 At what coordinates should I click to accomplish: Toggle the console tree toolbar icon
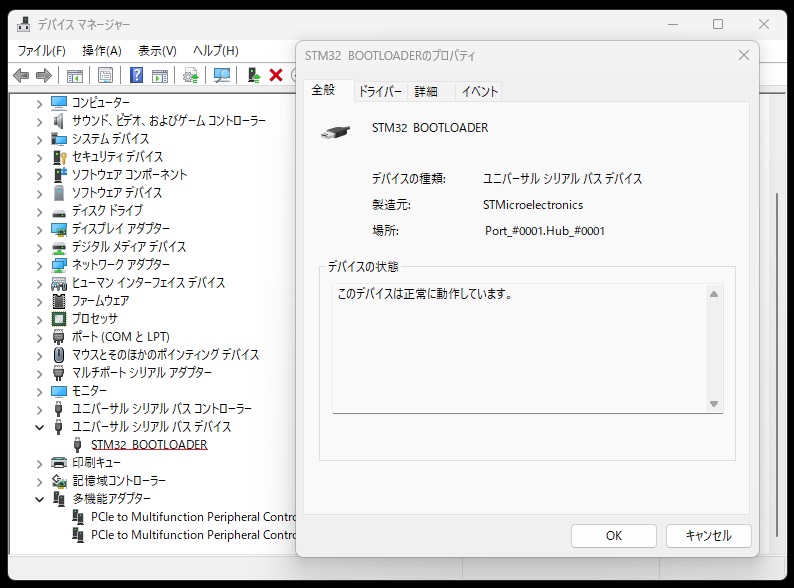[75, 76]
